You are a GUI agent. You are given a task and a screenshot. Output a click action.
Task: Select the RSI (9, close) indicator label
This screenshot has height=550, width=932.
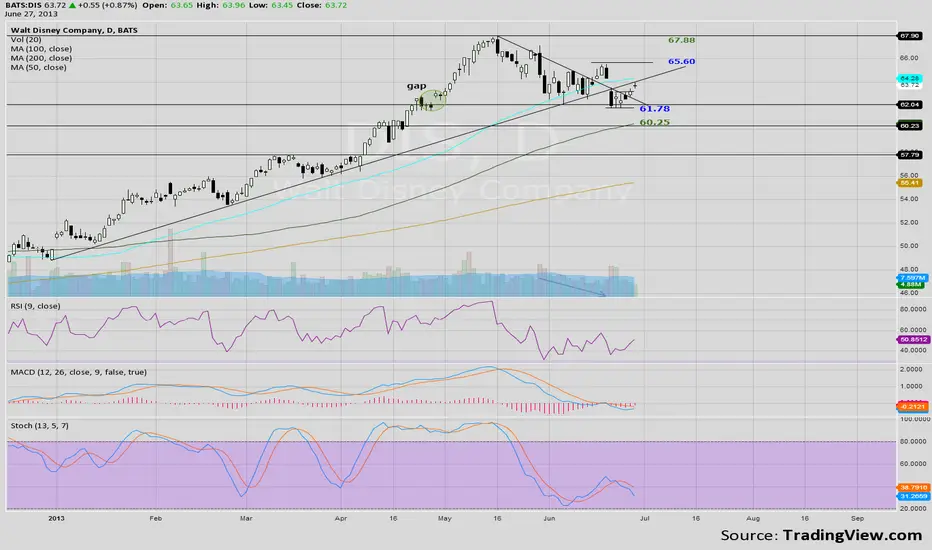click(35, 306)
